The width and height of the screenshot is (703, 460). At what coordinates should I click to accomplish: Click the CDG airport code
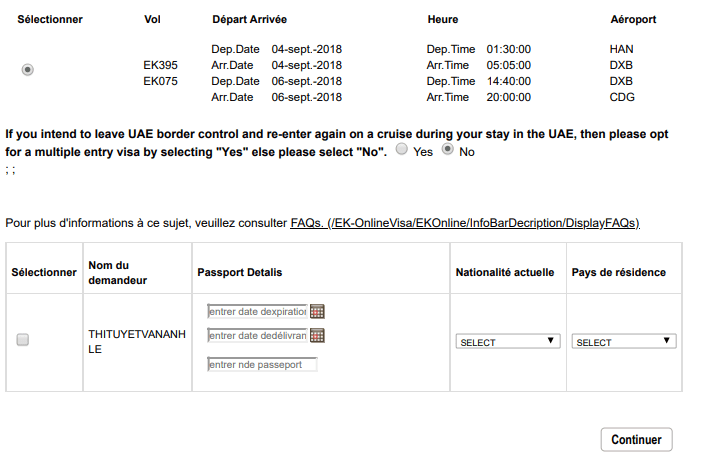pos(621,97)
